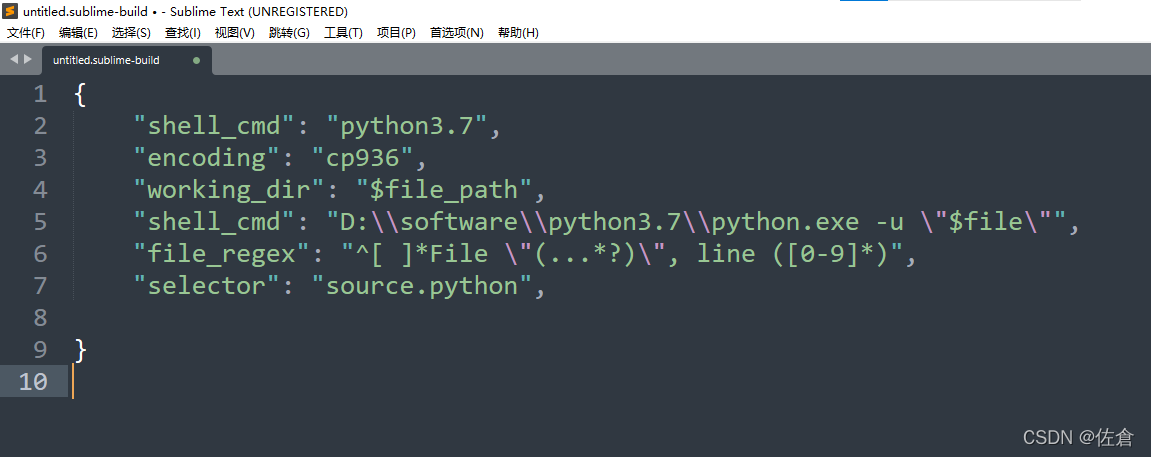Click the Sublime Text logo in title bar
The image size is (1151, 457).
coord(10,11)
